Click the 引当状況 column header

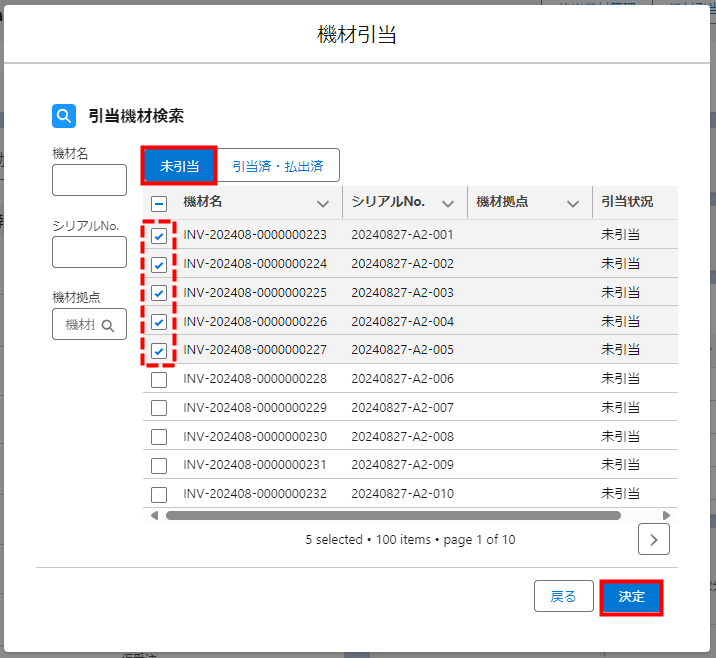[x=627, y=202]
